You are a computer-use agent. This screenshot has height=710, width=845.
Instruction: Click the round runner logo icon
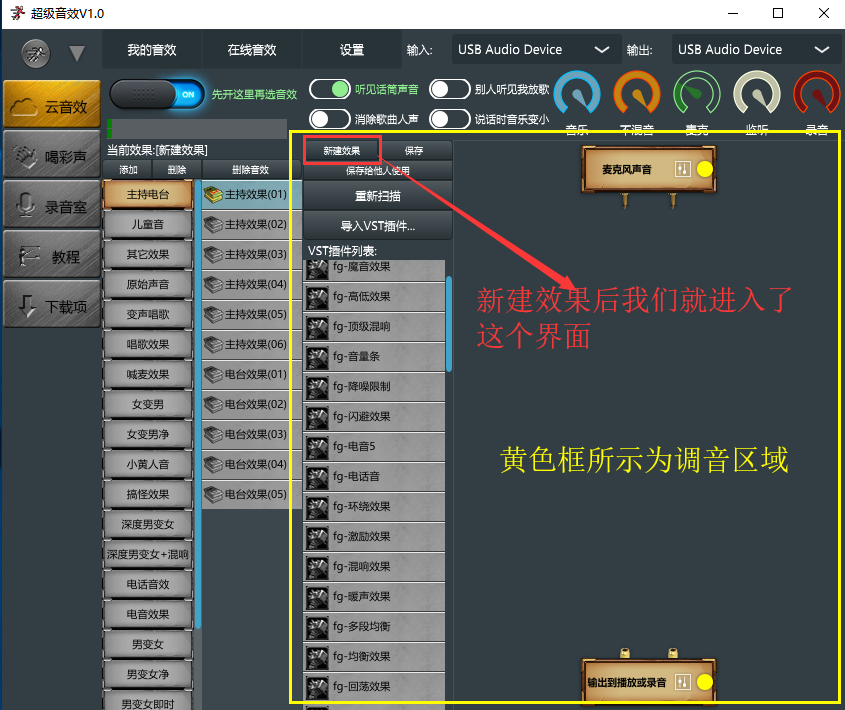coord(36,53)
